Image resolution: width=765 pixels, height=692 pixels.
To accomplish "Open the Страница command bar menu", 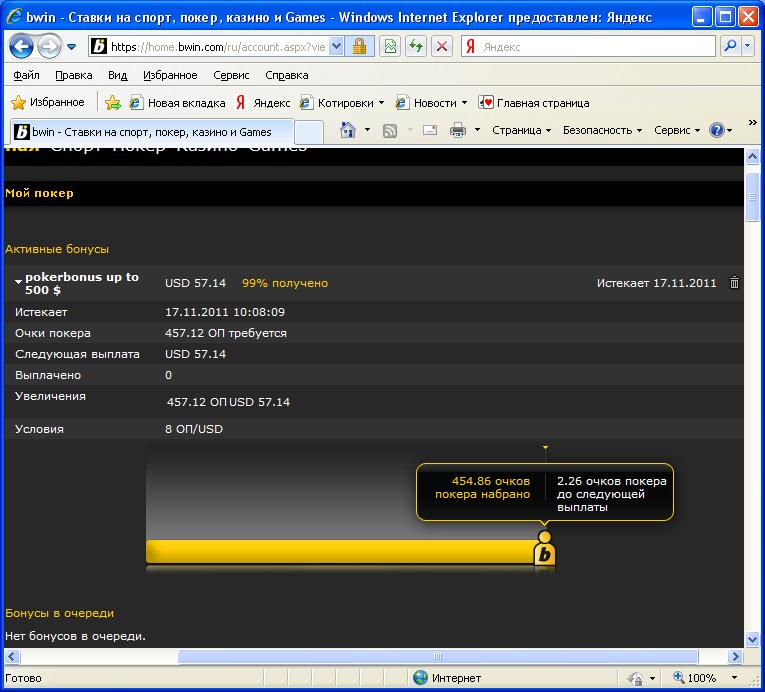I will pos(521,130).
